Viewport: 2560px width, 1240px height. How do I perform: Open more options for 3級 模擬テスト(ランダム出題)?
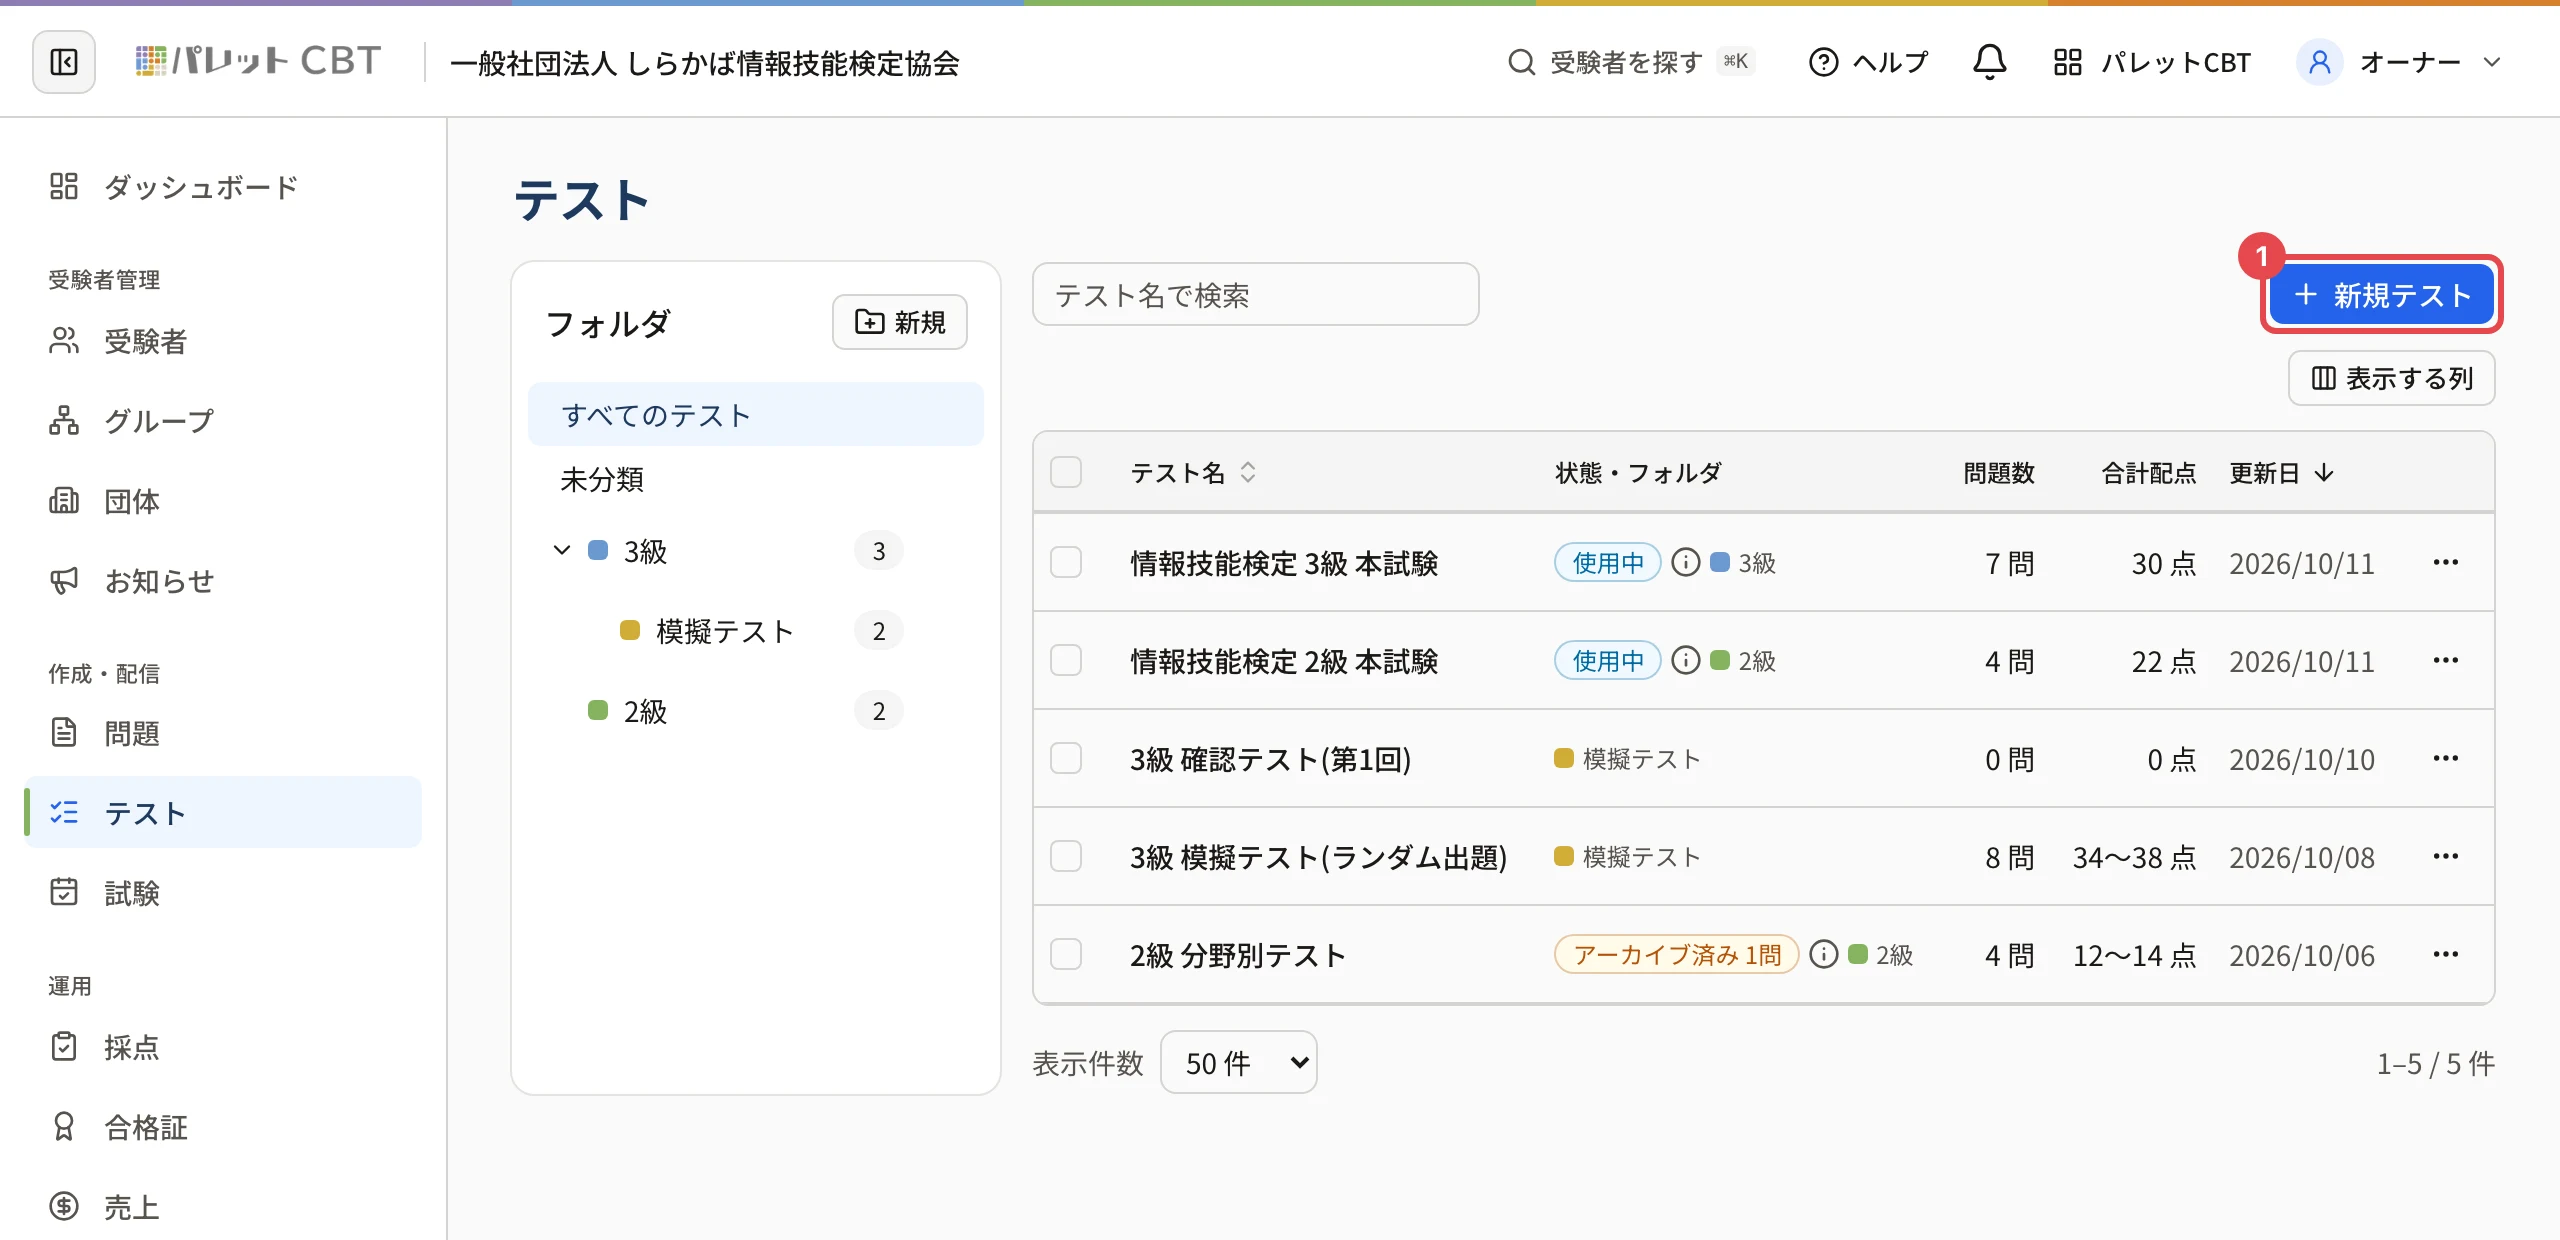(2446, 857)
